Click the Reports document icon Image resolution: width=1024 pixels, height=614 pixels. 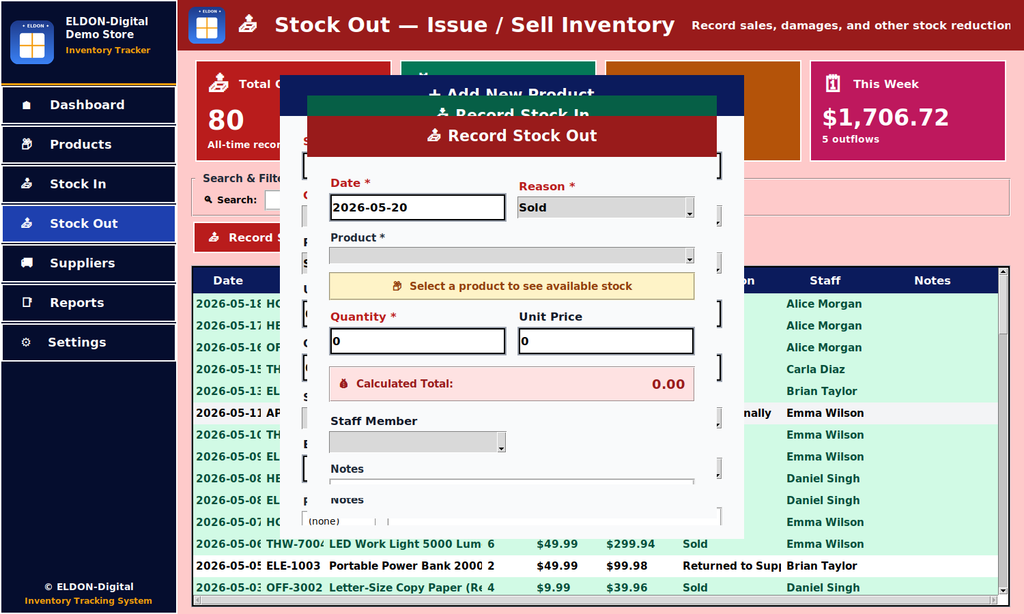coord(27,302)
